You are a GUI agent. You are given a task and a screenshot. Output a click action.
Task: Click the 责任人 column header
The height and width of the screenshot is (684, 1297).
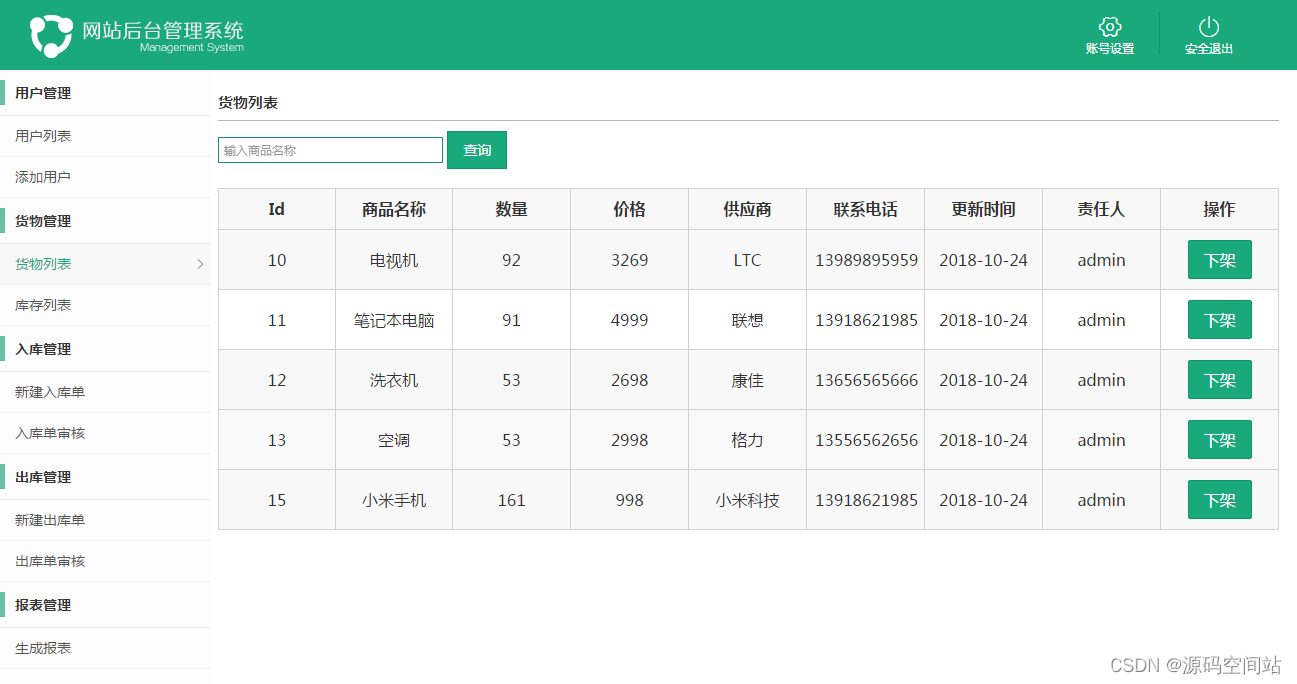[x=1101, y=209]
